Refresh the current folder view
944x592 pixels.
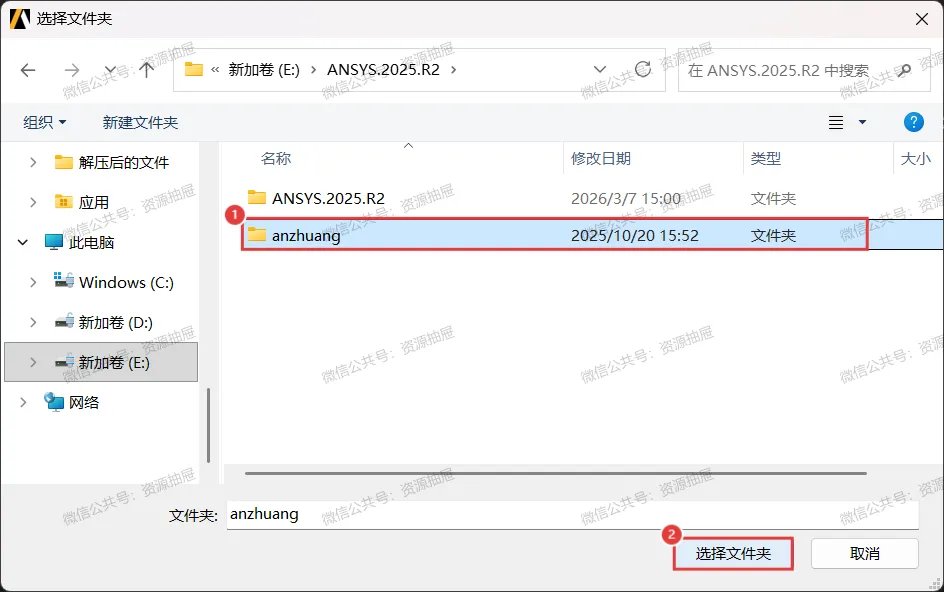click(x=643, y=69)
